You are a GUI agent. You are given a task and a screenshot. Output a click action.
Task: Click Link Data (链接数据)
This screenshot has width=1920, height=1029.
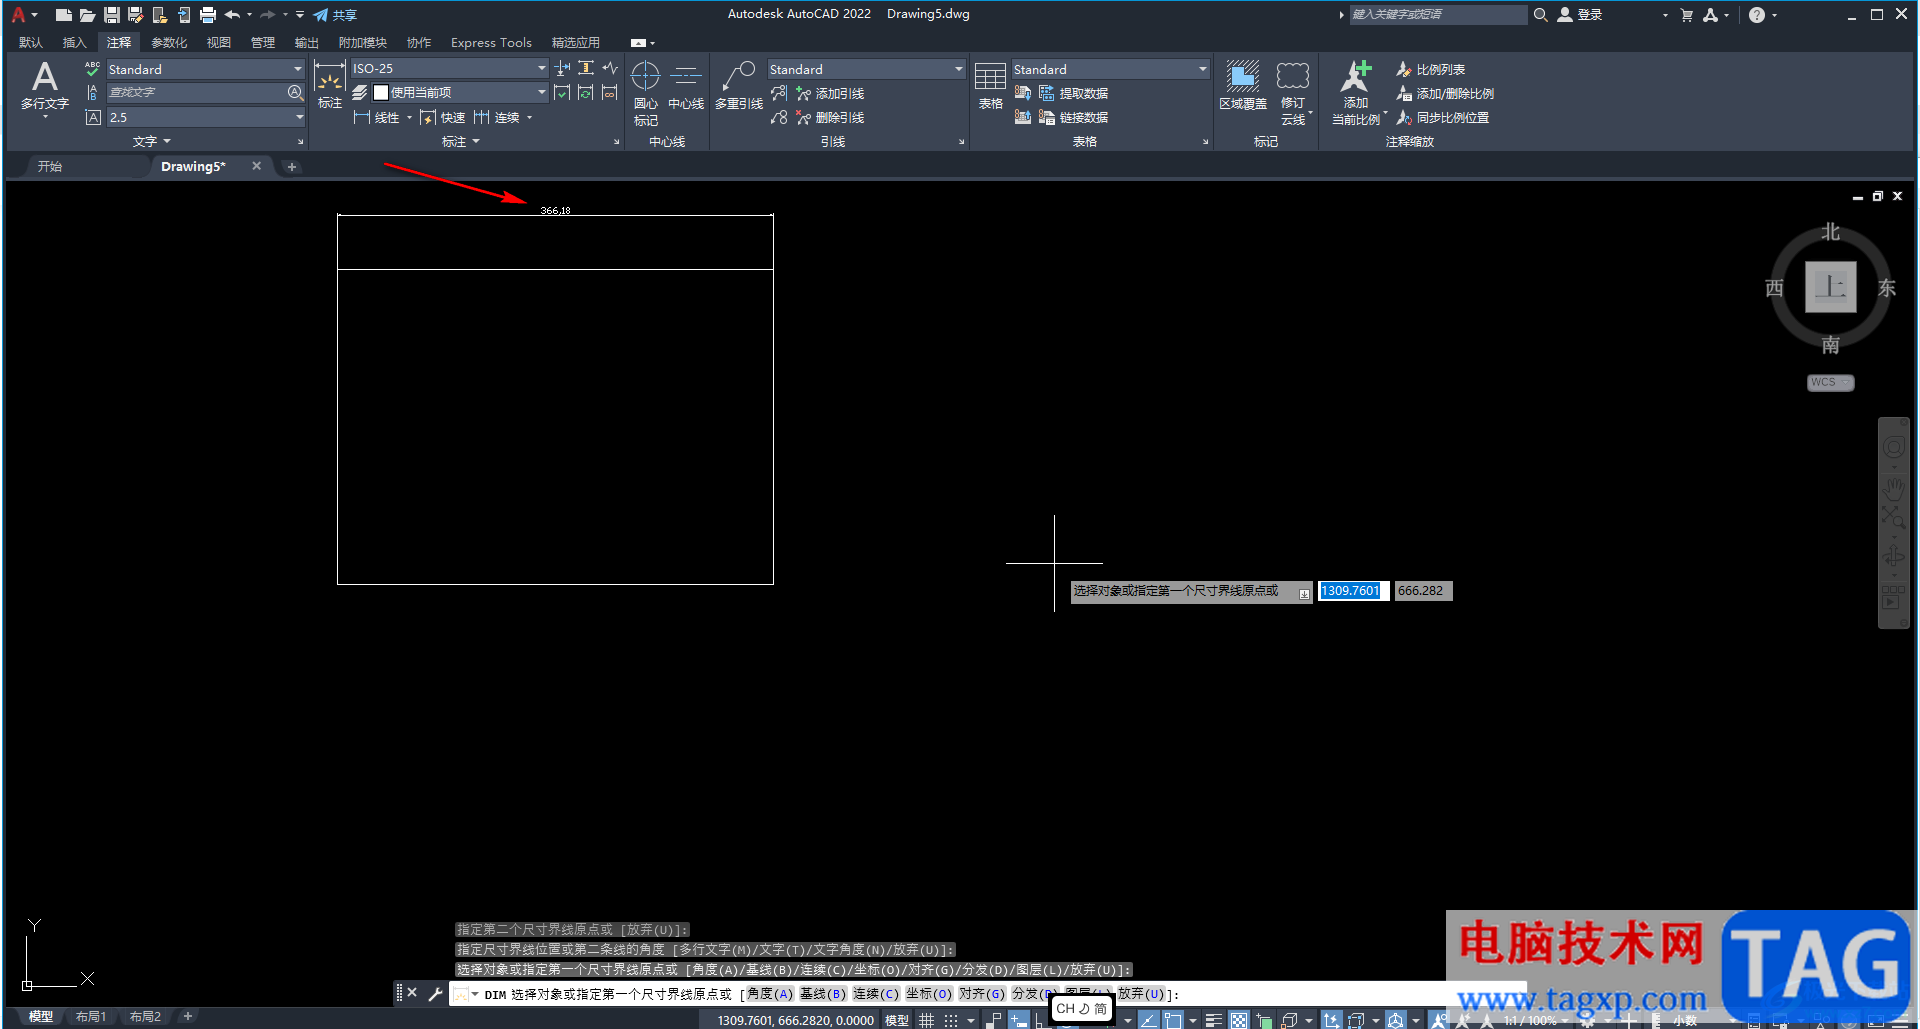point(1074,117)
